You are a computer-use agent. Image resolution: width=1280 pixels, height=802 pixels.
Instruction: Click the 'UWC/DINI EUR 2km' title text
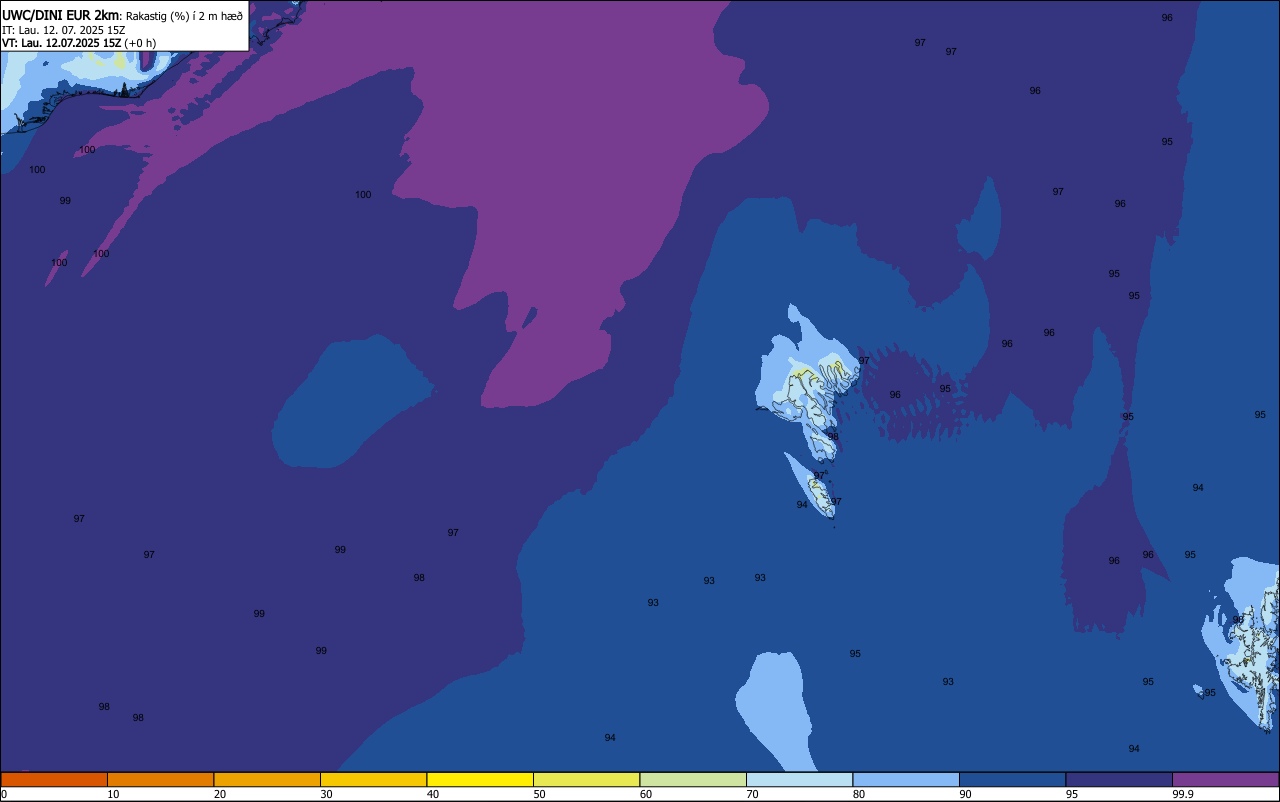(60, 15)
